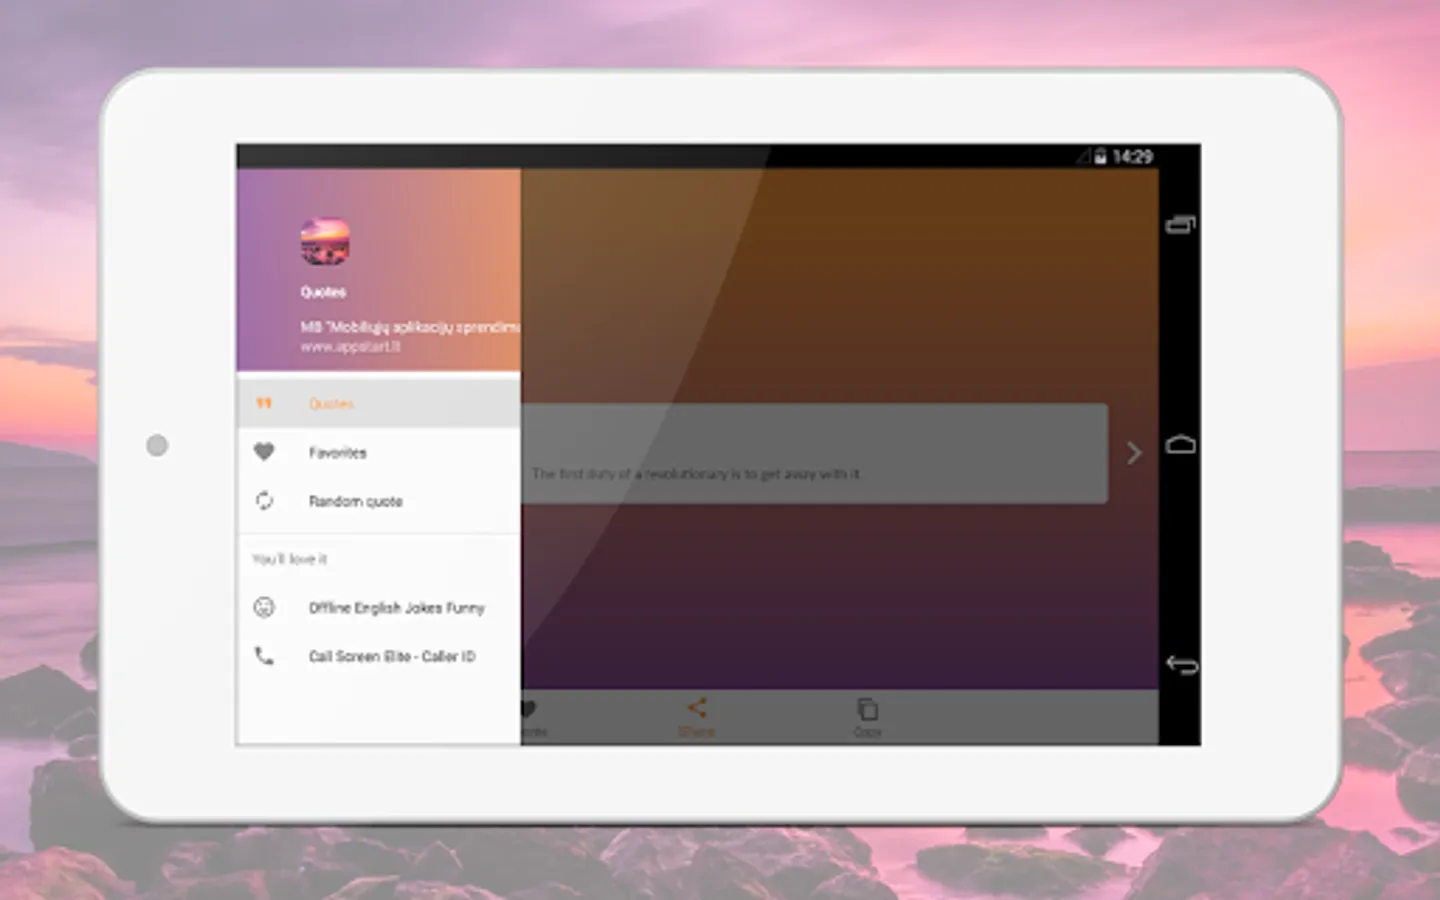The height and width of the screenshot is (900, 1440).
Task: Click the battery icon in status bar
Action: (1100, 156)
